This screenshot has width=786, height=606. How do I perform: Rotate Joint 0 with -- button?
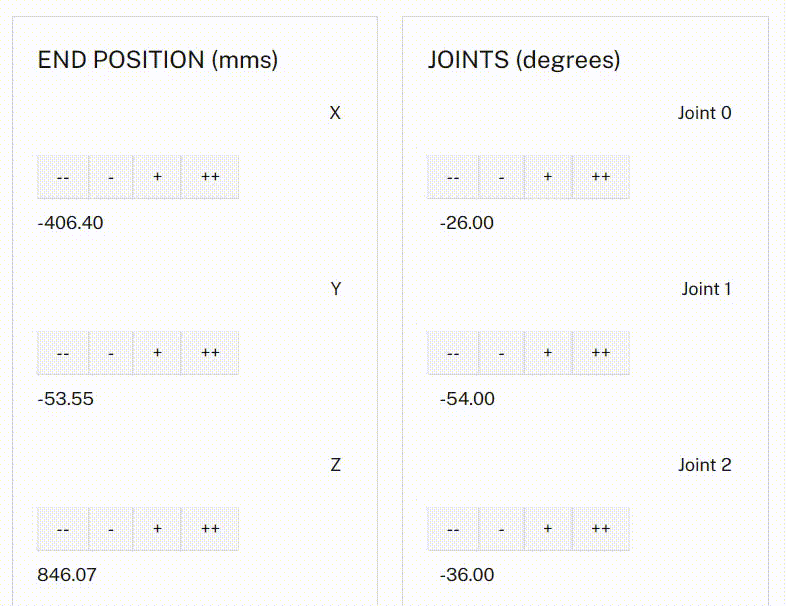pyautogui.click(x=453, y=177)
